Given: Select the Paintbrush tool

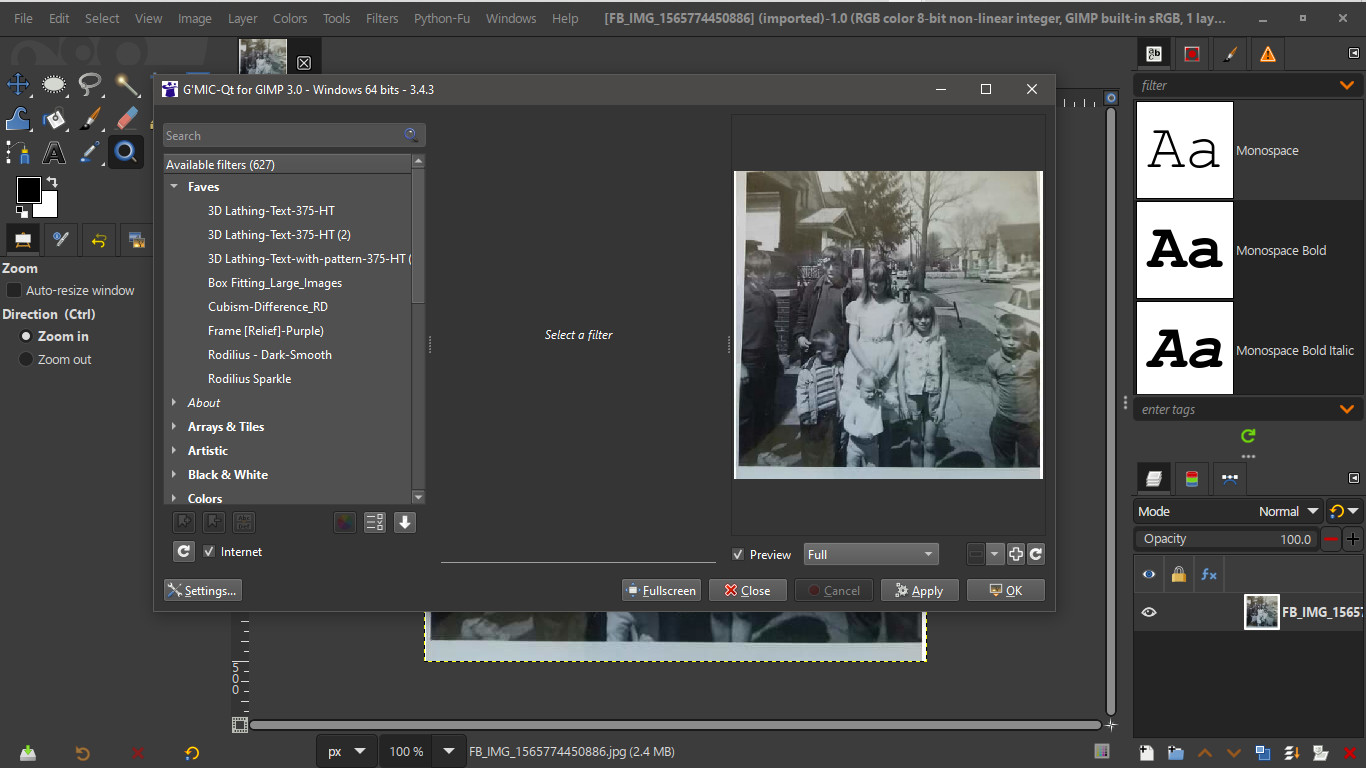Looking at the screenshot, I should coord(89,118).
